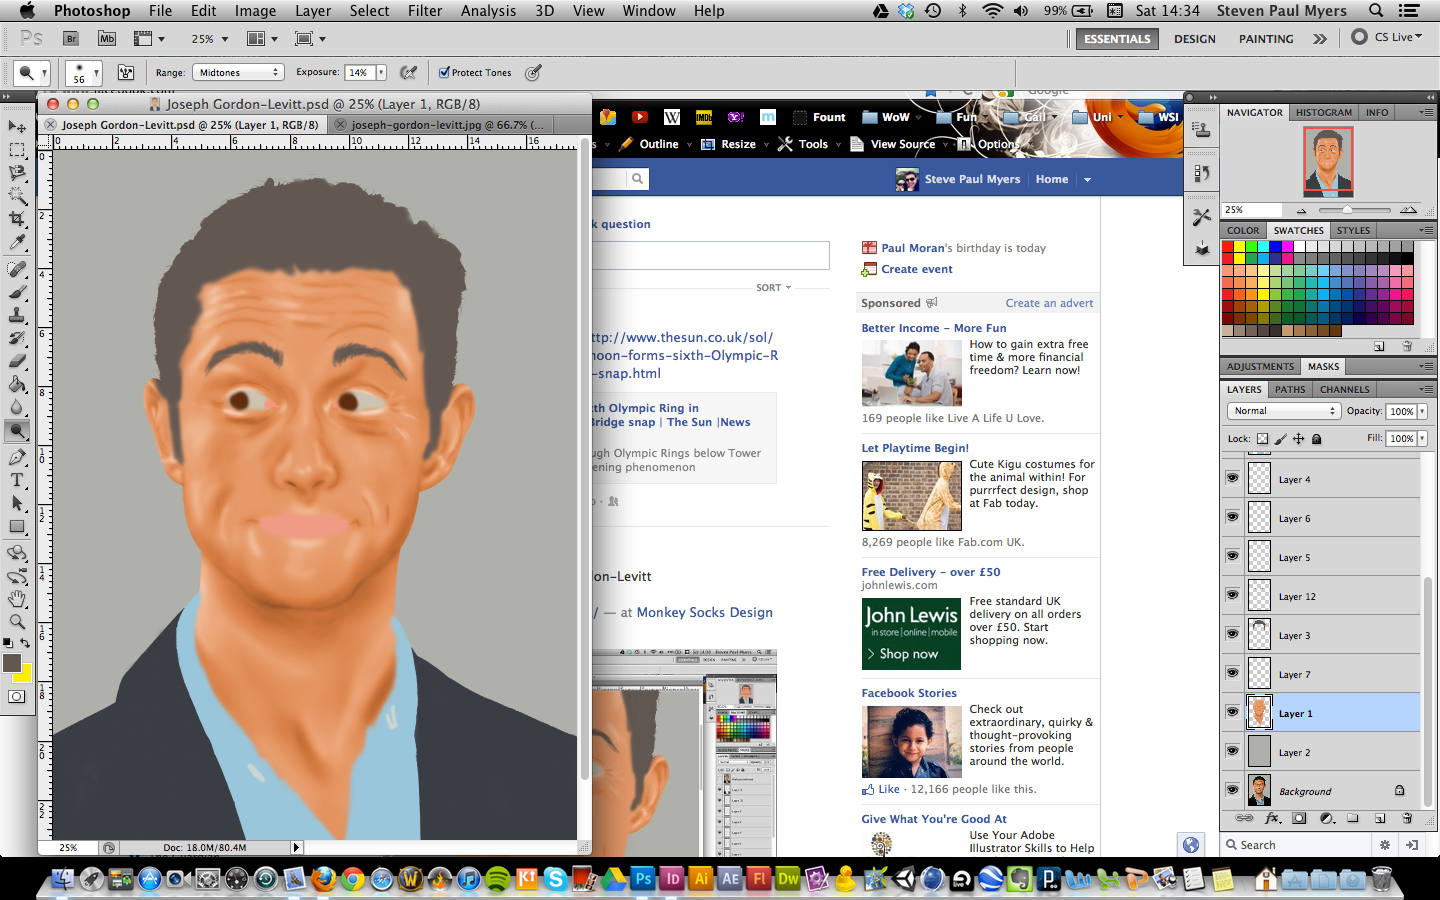
Task: Hide Layer 1 visibility eye
Action: point(1232,712)
